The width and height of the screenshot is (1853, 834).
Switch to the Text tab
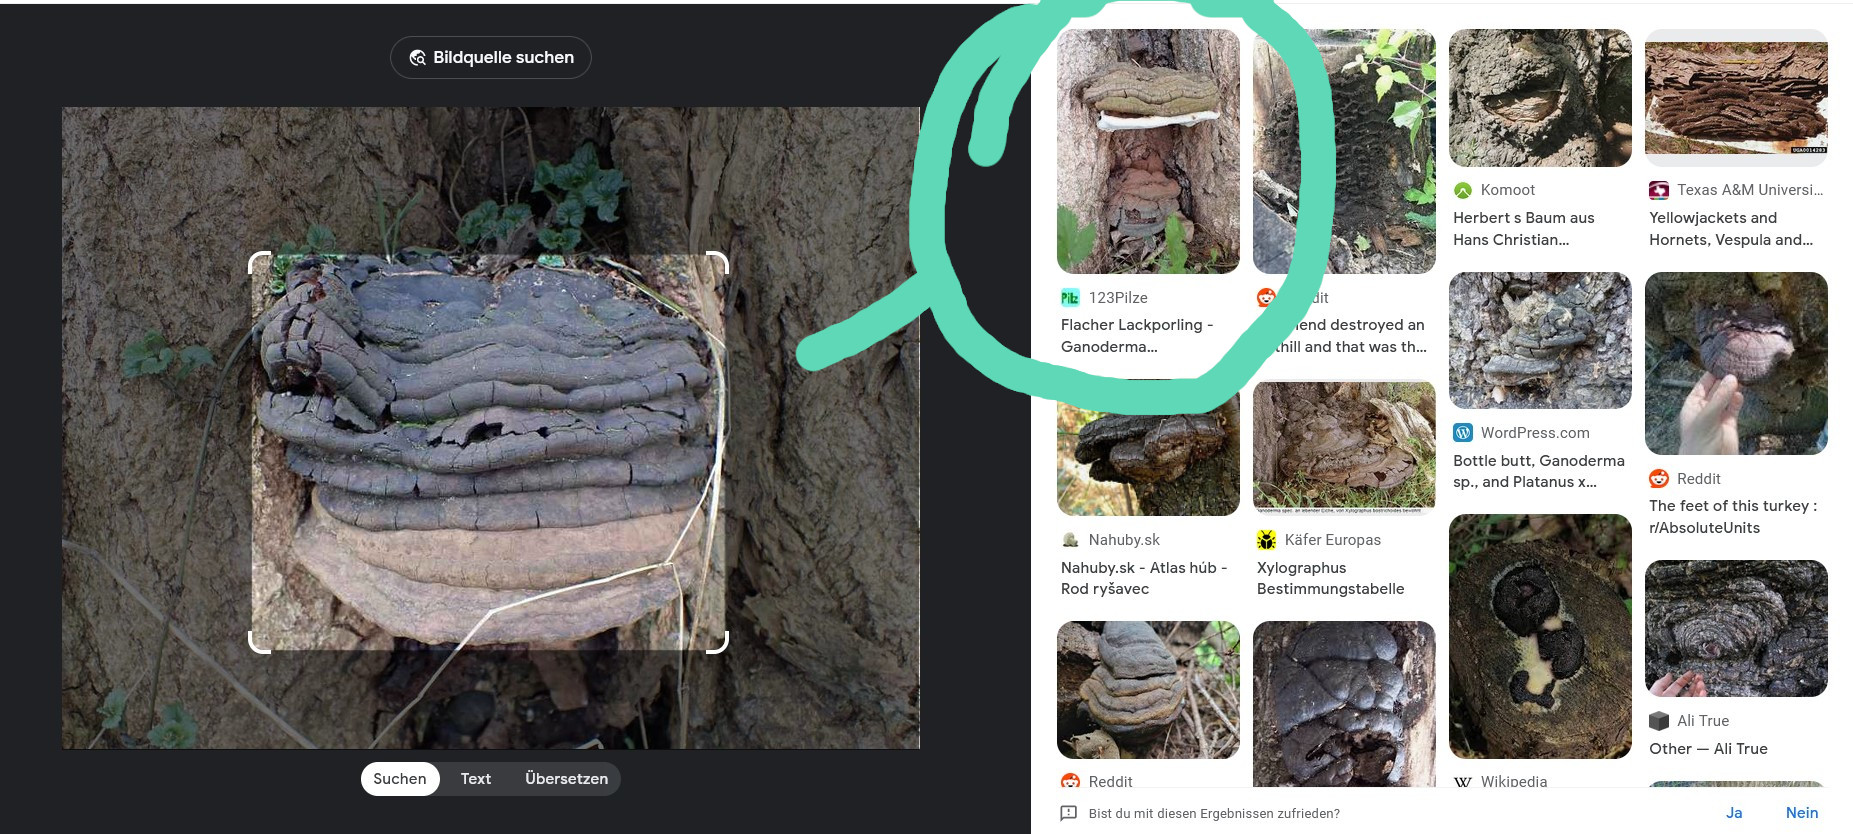pyautogui.click(x=476, y=779)
